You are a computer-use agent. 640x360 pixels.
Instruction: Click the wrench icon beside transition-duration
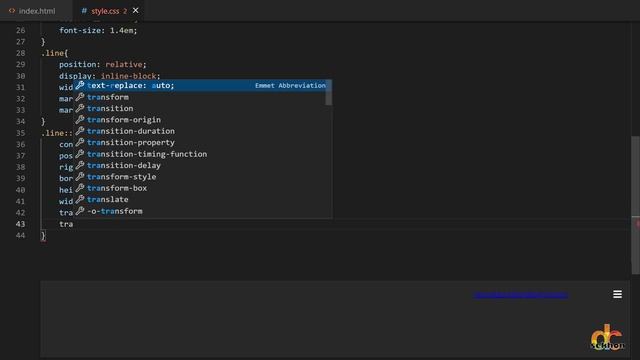(x=80, y=131)
